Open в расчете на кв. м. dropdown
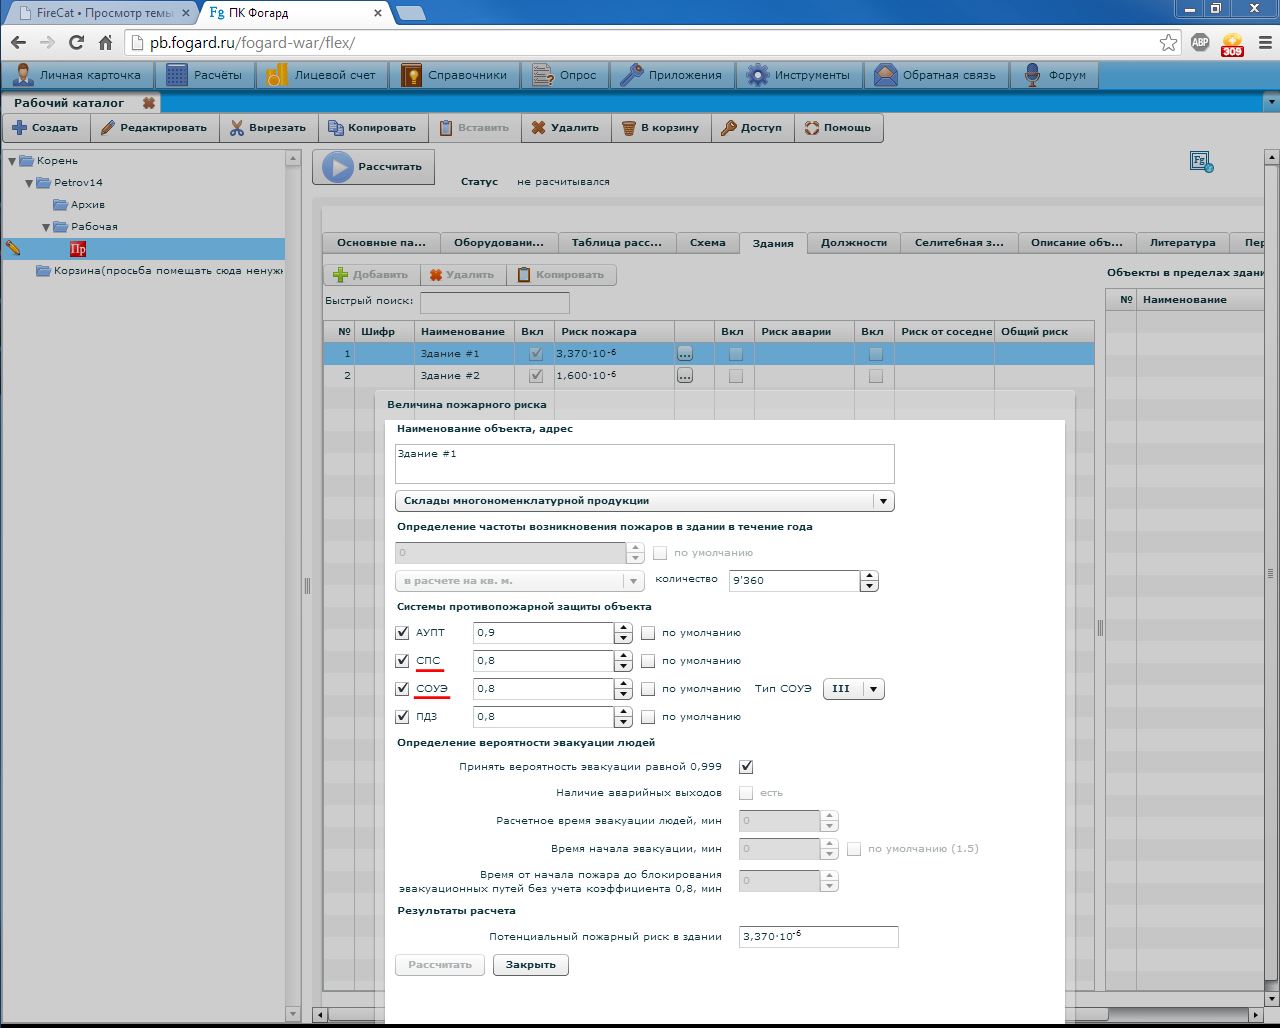Screen dimensions: 1280x1028 [x=520, y=581]
